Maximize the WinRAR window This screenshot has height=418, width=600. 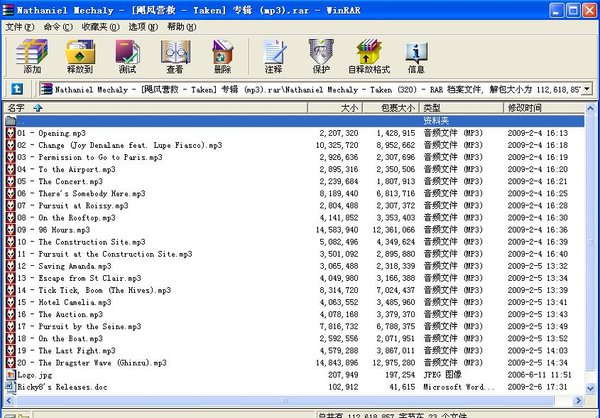pos(573,10)
